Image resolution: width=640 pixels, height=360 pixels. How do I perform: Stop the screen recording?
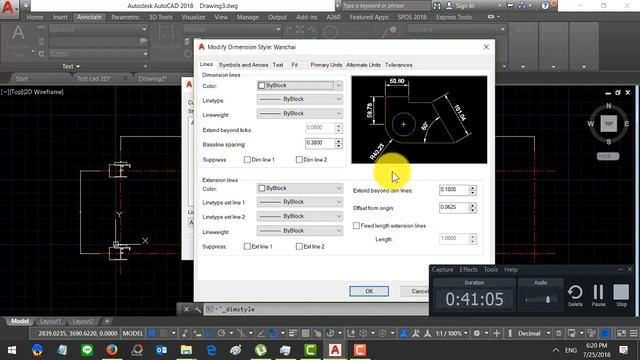[x=621, y=296]
